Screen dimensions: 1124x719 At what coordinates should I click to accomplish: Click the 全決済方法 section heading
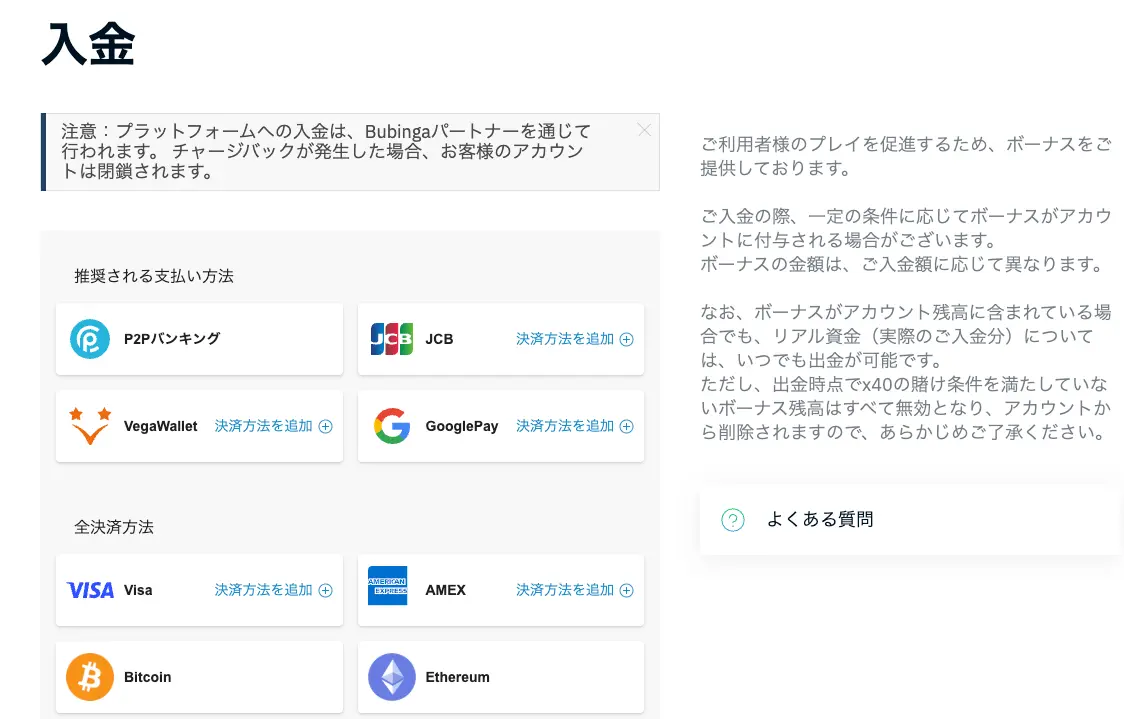114,527
